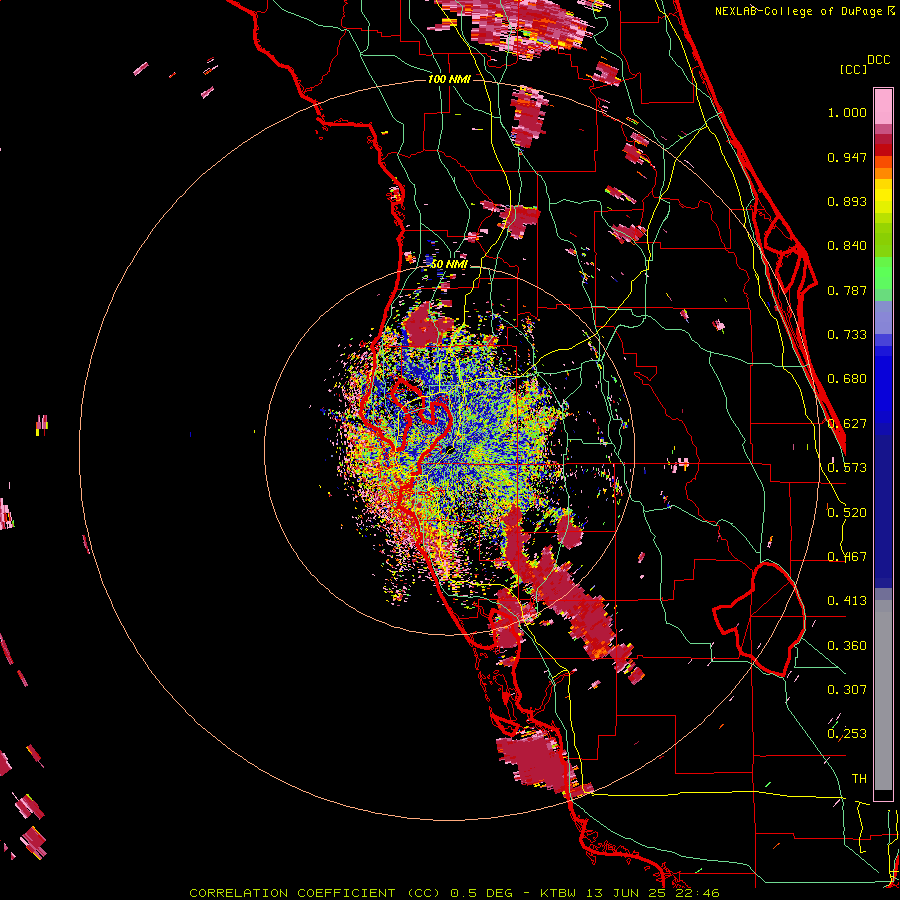The height and width of the screenshot is (900, 900).
Task: Pick the gray low-value segment of color bar
Action: pyautogui.click(x=883, y=695)
